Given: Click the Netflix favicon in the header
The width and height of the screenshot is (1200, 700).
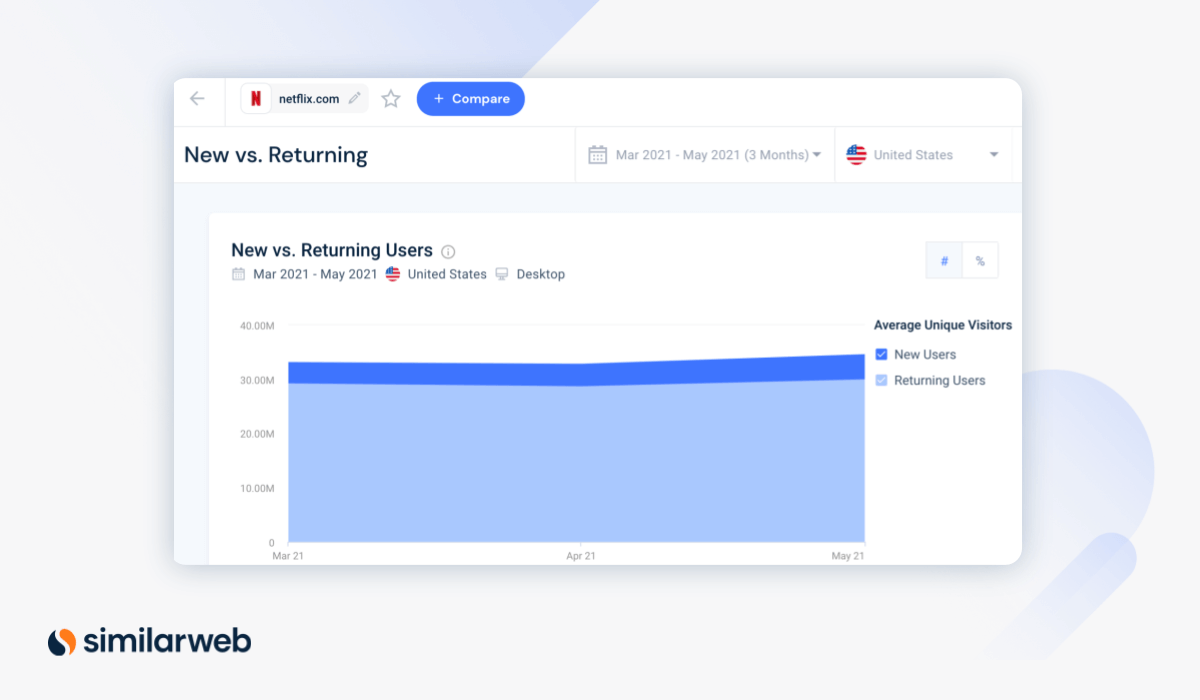Looking at the screenshot, I should coord(257,98).
